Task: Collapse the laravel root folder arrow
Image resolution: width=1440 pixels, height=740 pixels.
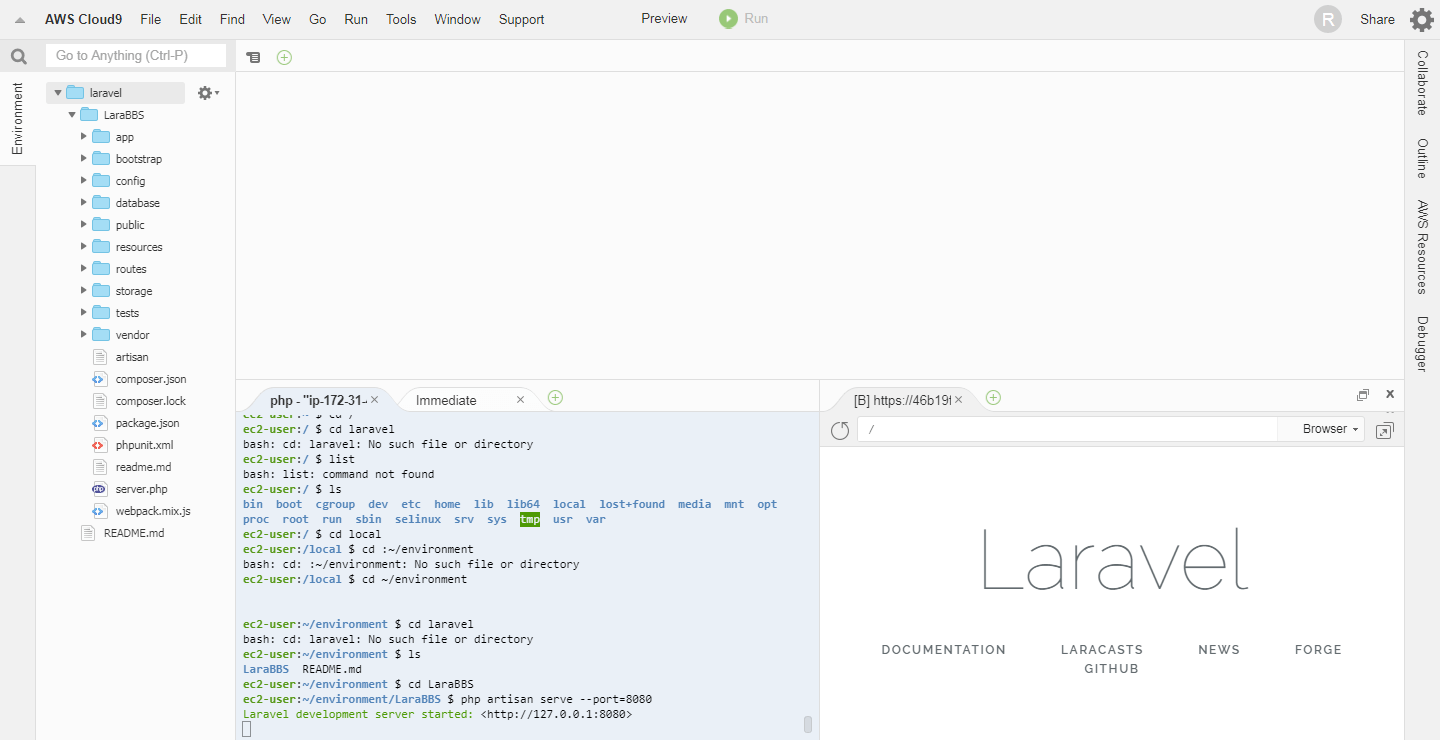Action: click(x=58, y=93)
